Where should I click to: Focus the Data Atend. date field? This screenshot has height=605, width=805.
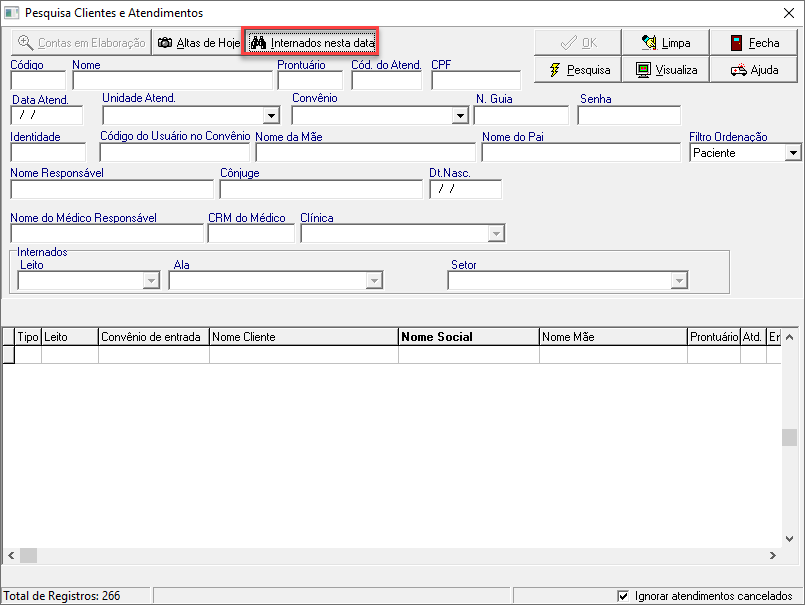pos(47,116)
